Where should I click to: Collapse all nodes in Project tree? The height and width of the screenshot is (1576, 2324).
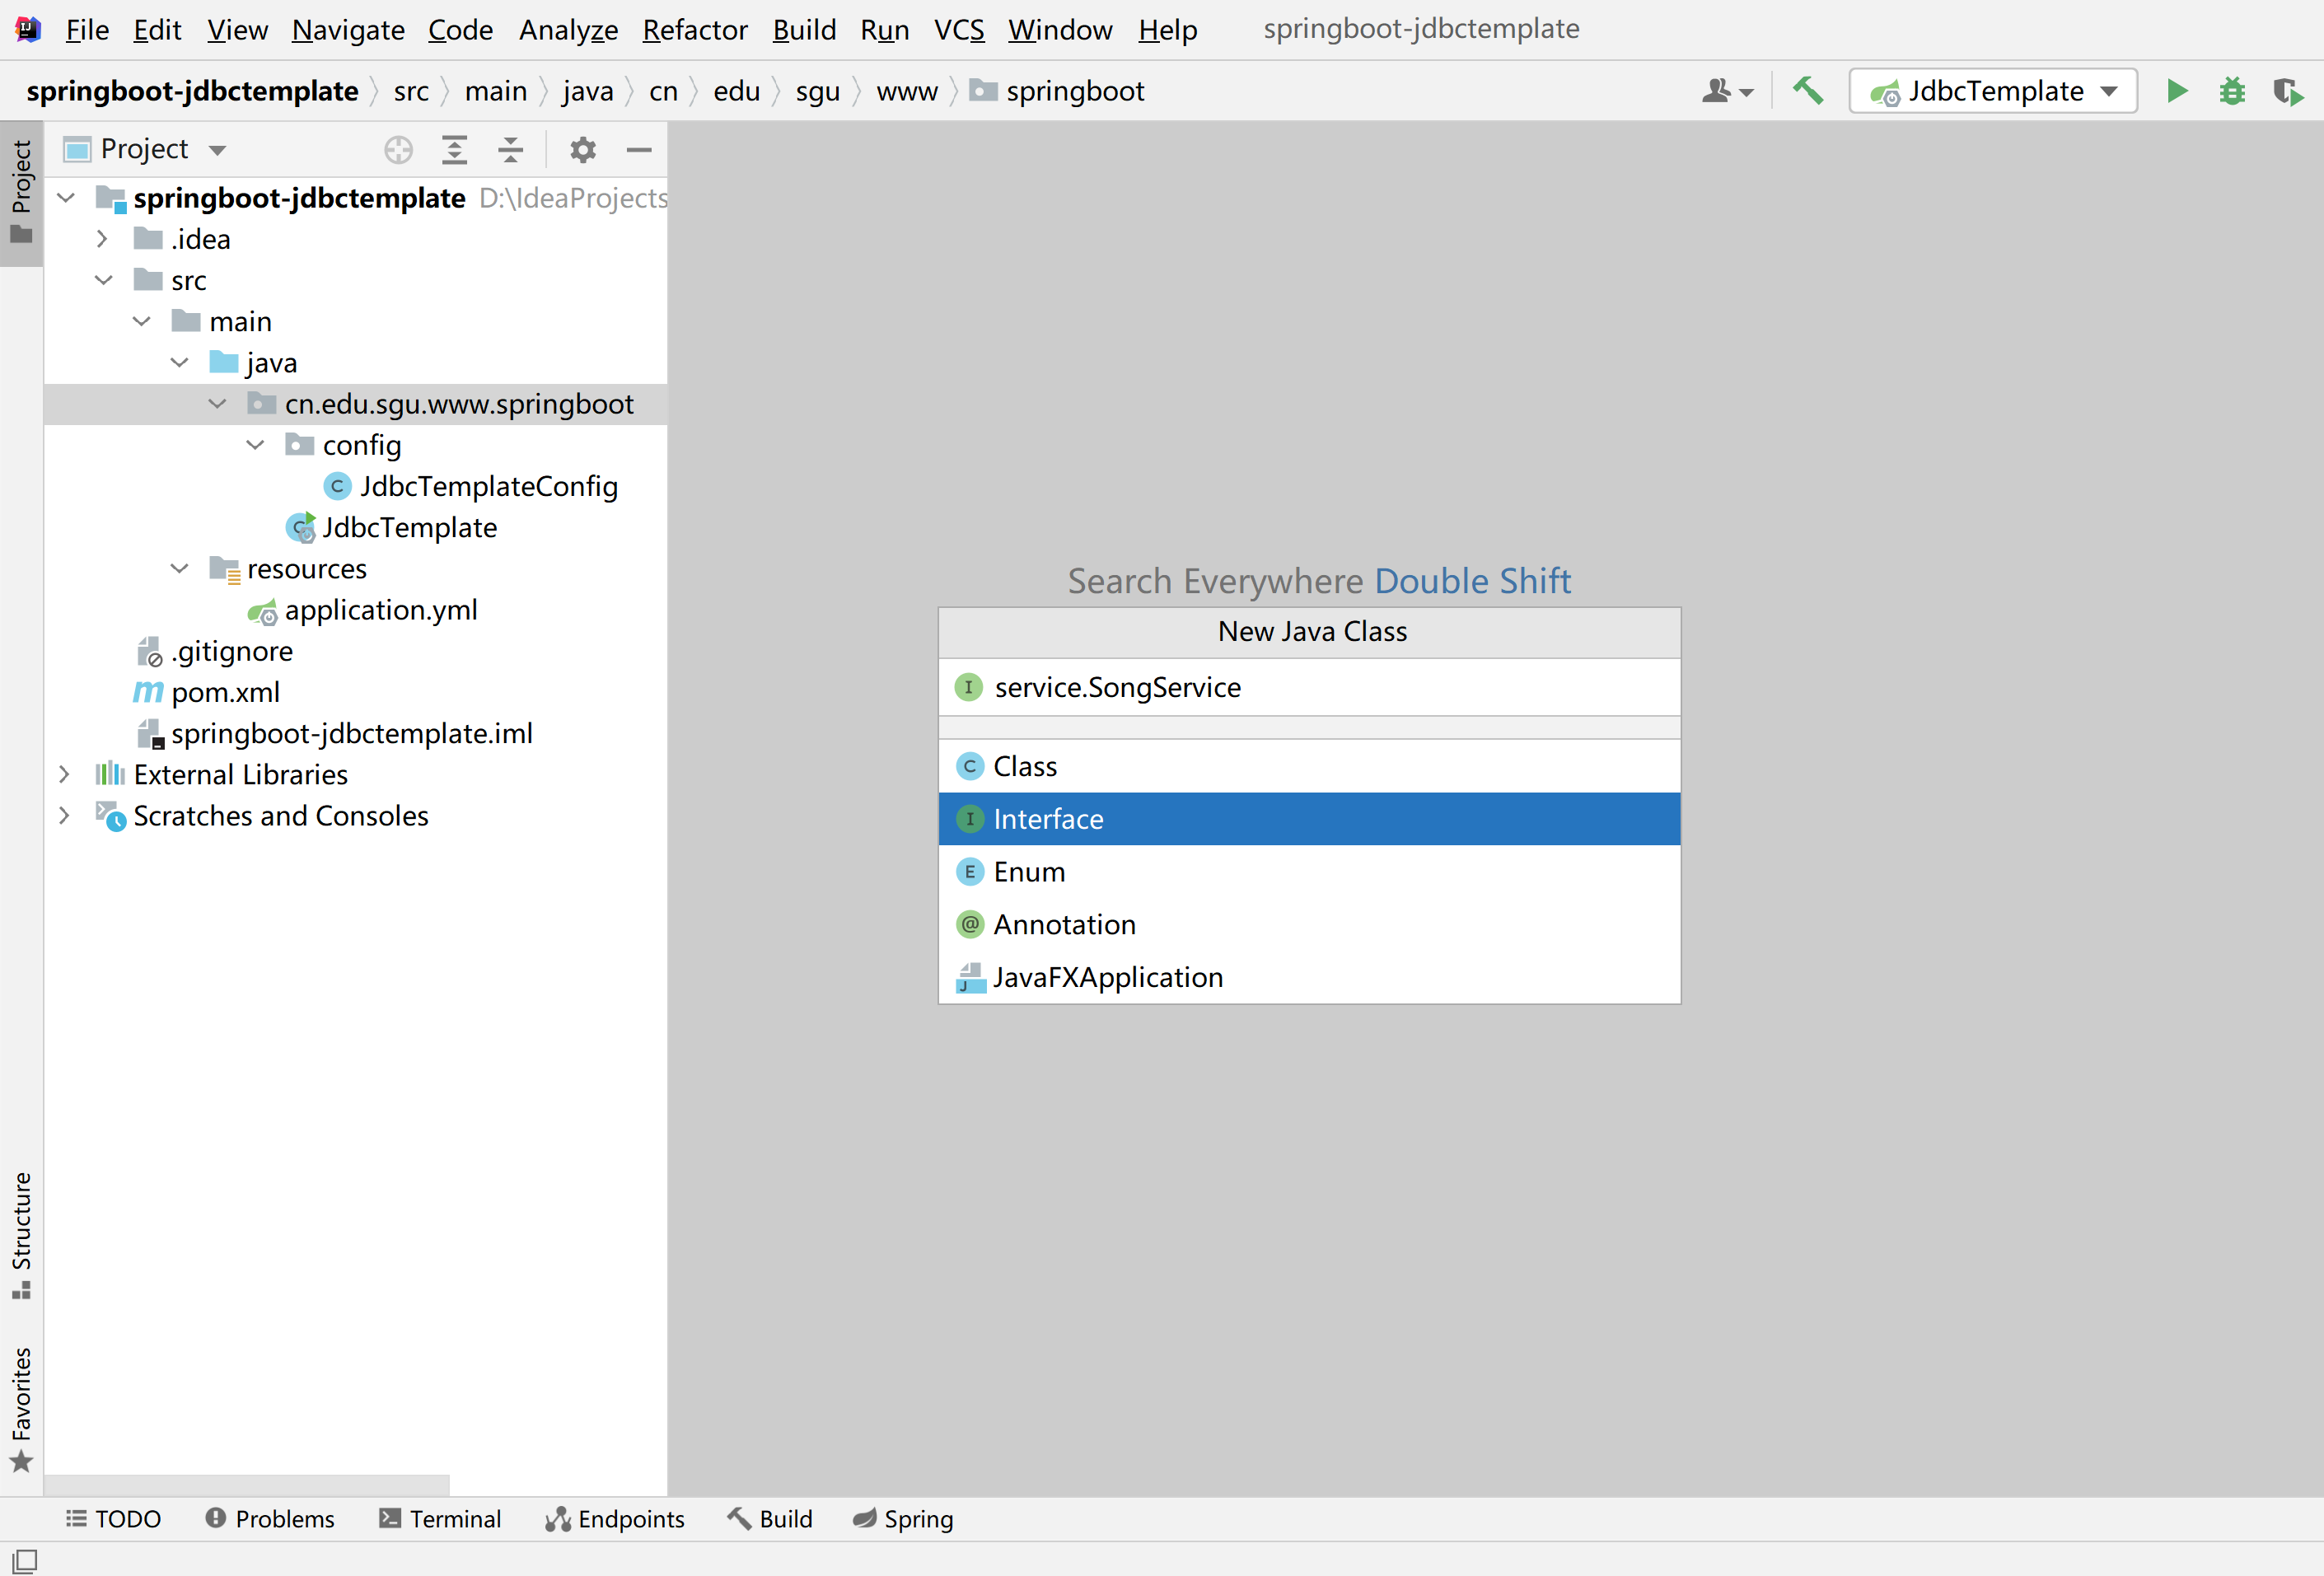(511, 150)
